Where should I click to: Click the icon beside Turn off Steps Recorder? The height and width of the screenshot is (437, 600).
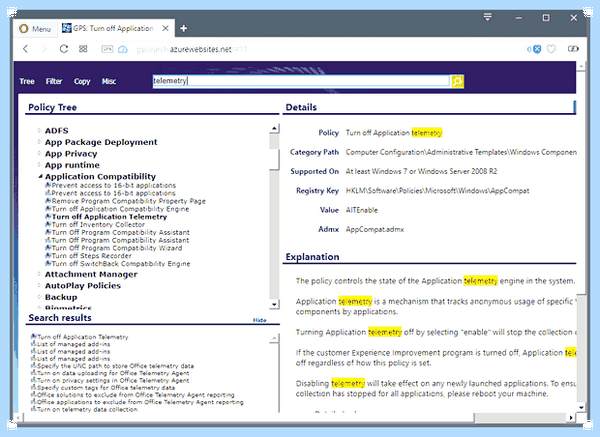click(48, 255)
